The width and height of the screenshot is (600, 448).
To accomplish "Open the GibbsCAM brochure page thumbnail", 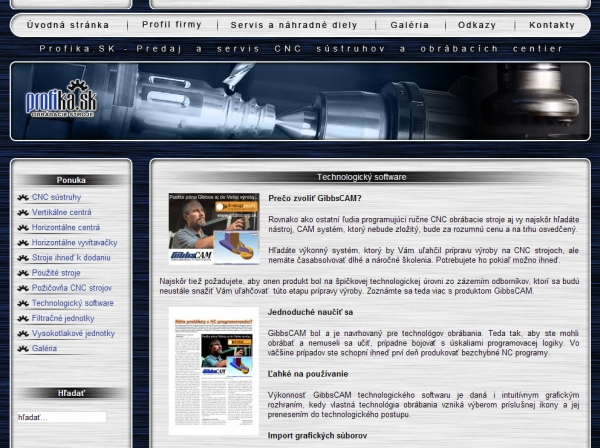I will [214, 371].
